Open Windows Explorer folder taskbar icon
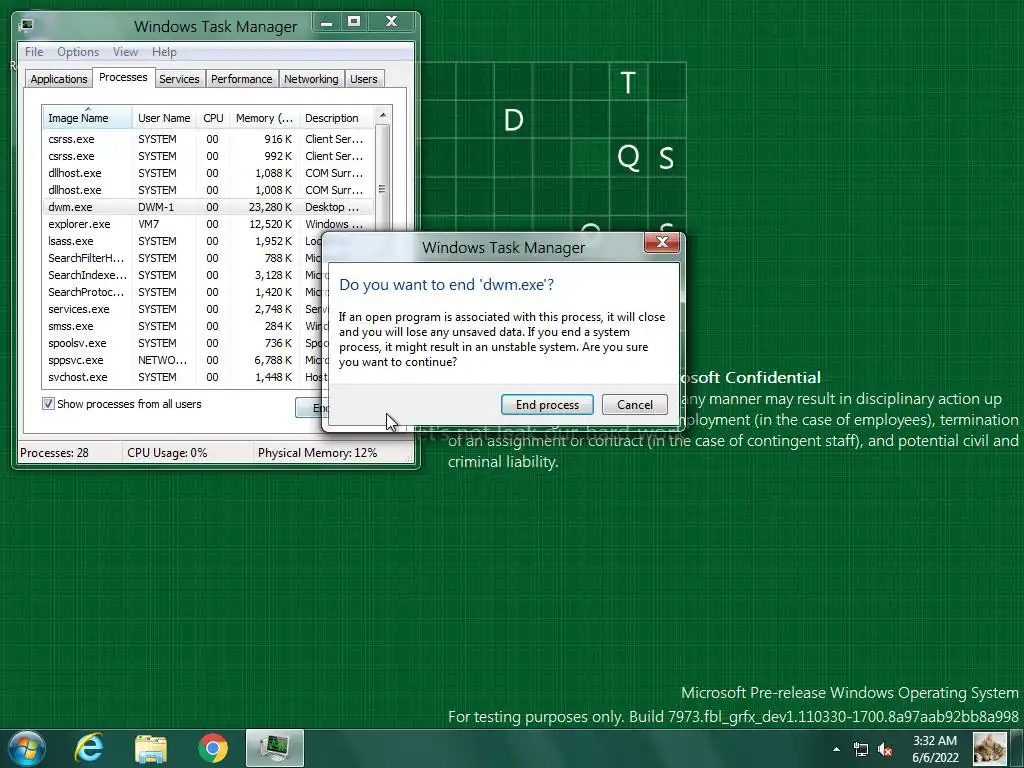The image size is (1024, 768). (x=151, y=748)
